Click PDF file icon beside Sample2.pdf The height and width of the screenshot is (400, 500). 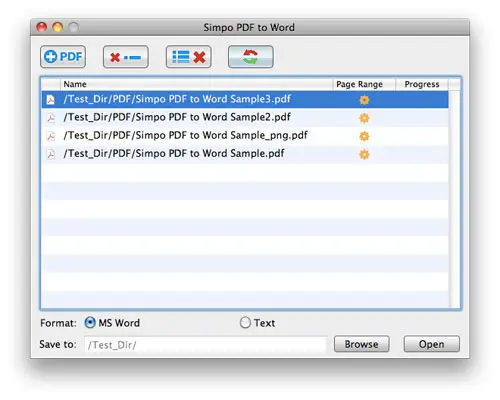point(51,118)
